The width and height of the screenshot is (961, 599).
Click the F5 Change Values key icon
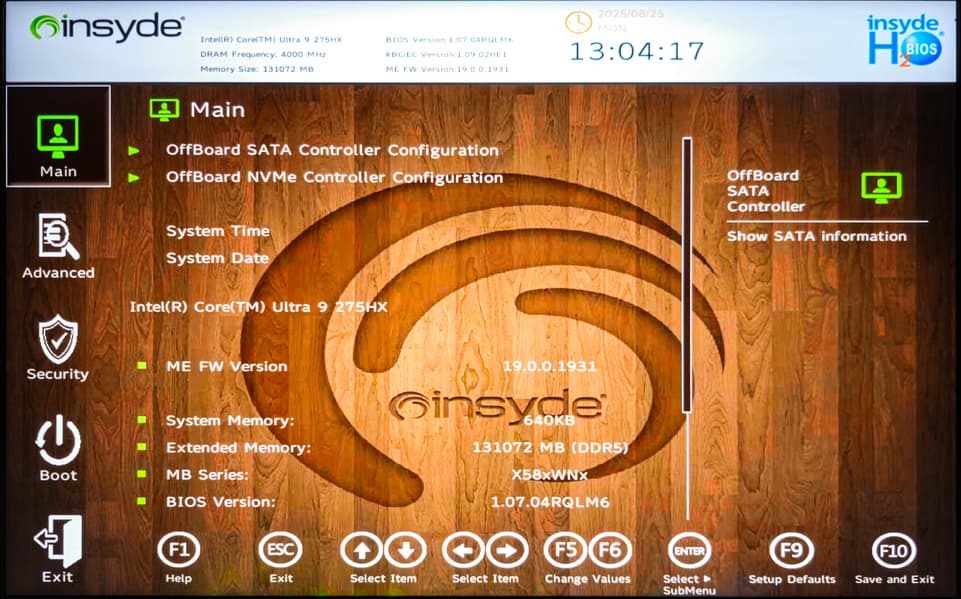tap(565, 550)
